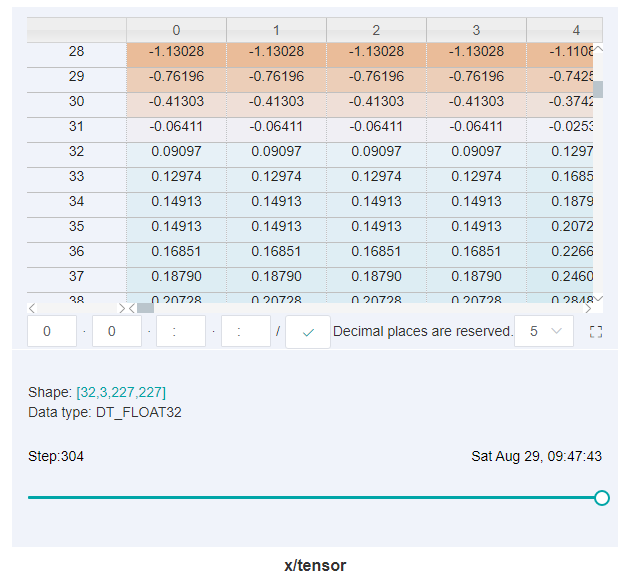This screenshot has height=586, width=627.
Task: Click the first dimension input with 0
Action: 52,331
